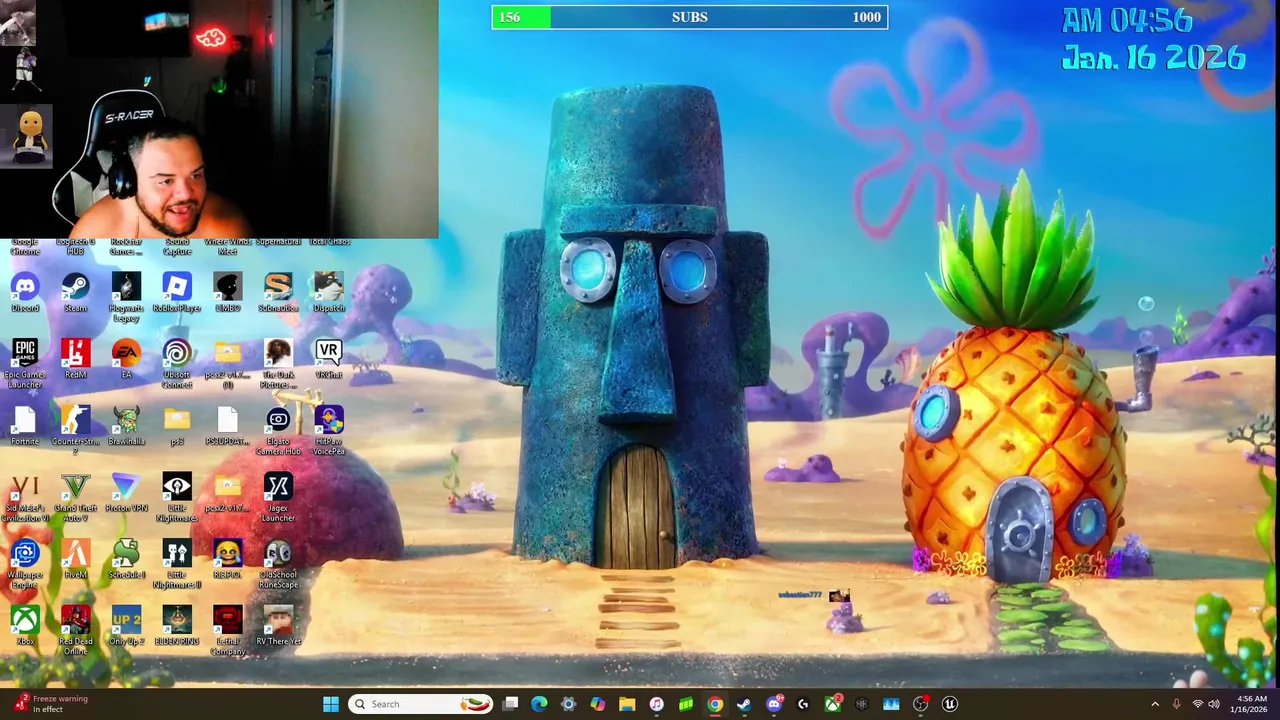This screenshot has width=1280, height=720.
Task: Select the OldSchool RuneScape desktop icon
Action: tap(278, 565)
